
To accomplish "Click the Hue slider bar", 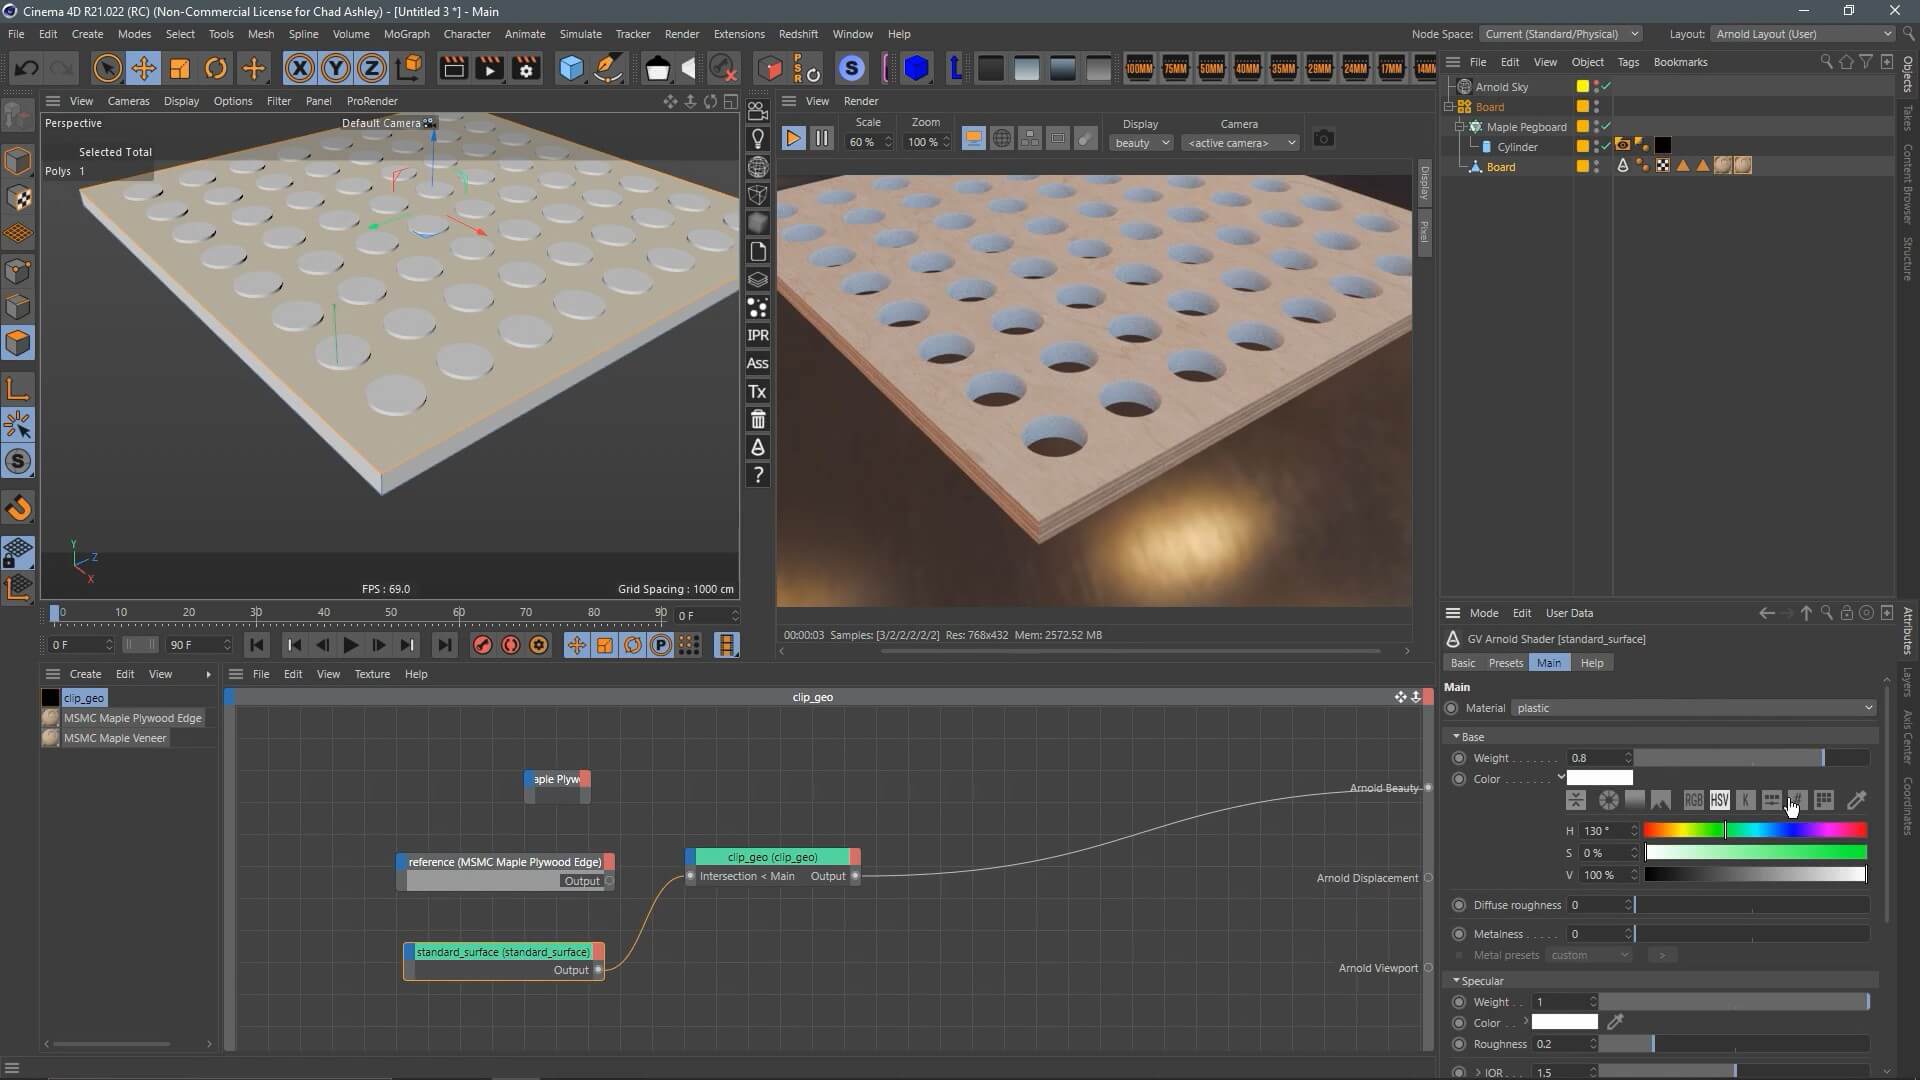I will [x=1755, y=830].
